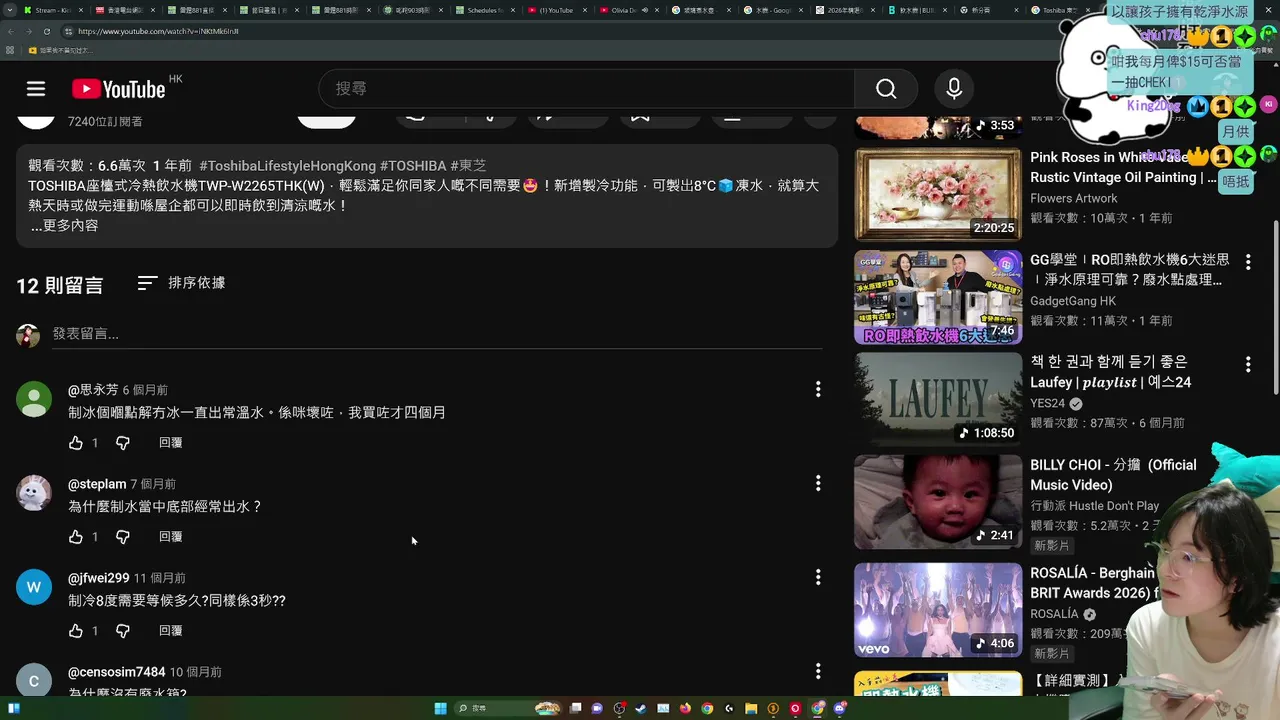Switch to the Olivia browser tab
Screen dimensions: 1280x720
click(x=628, y=10)
